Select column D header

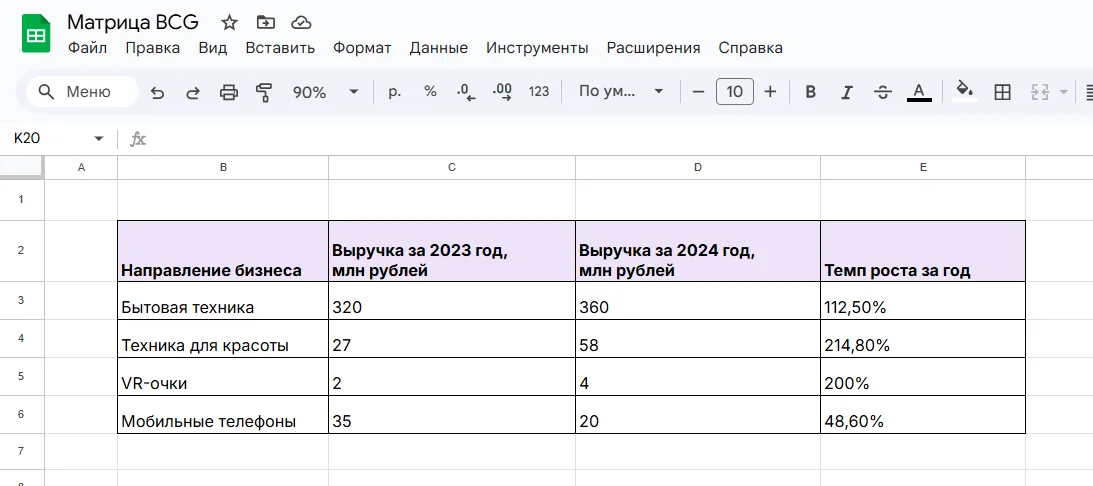point(698,167)
